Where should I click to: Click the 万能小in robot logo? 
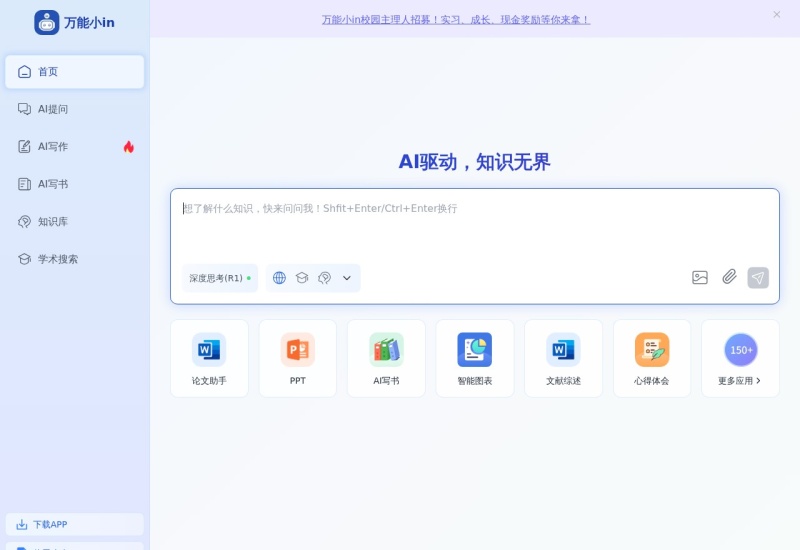[46, 22]
